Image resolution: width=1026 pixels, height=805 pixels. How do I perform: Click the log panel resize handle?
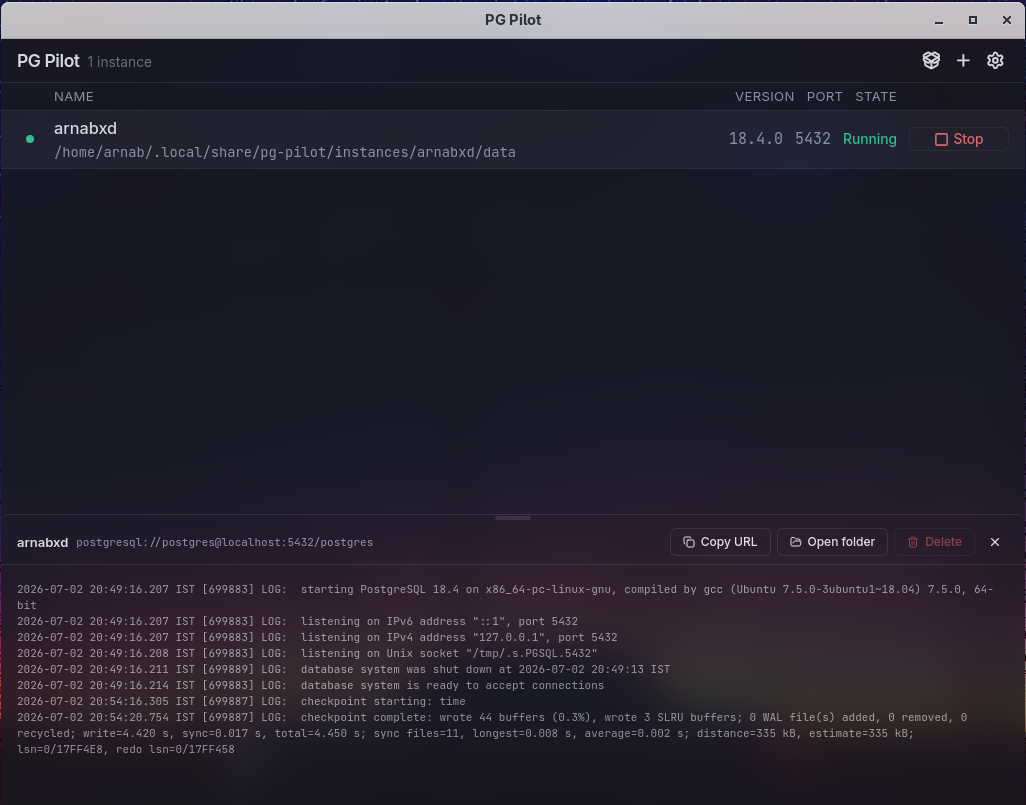click(513, 518)
